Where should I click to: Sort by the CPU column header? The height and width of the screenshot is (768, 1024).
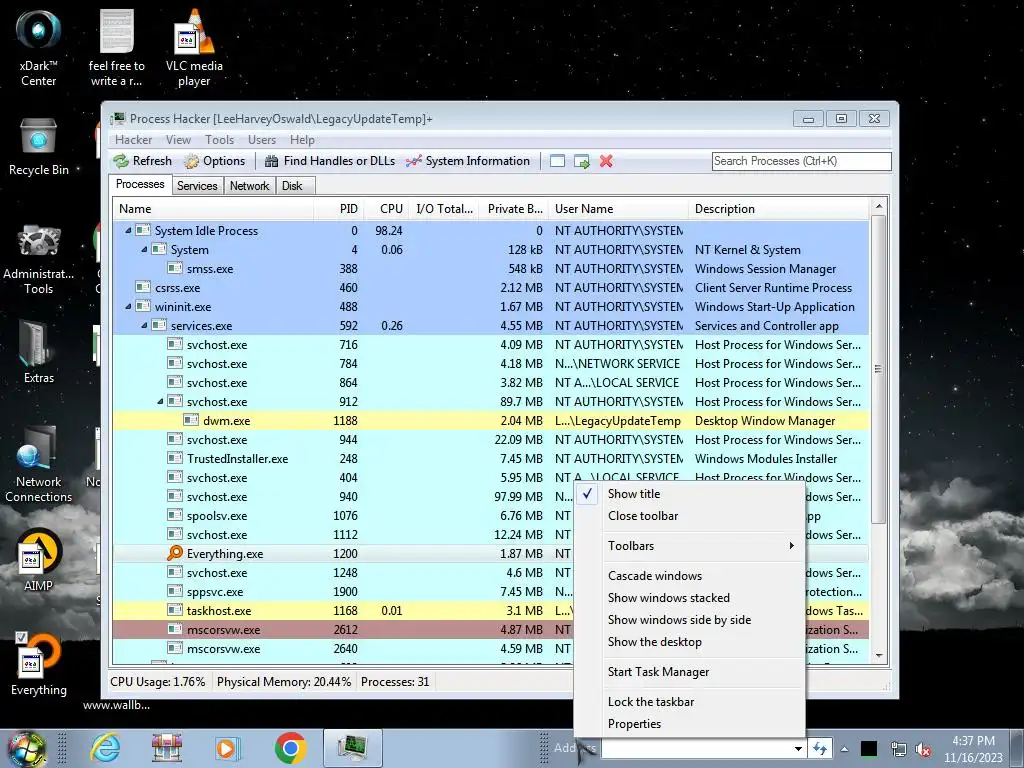pyautogui.click(x=387, y=209)
